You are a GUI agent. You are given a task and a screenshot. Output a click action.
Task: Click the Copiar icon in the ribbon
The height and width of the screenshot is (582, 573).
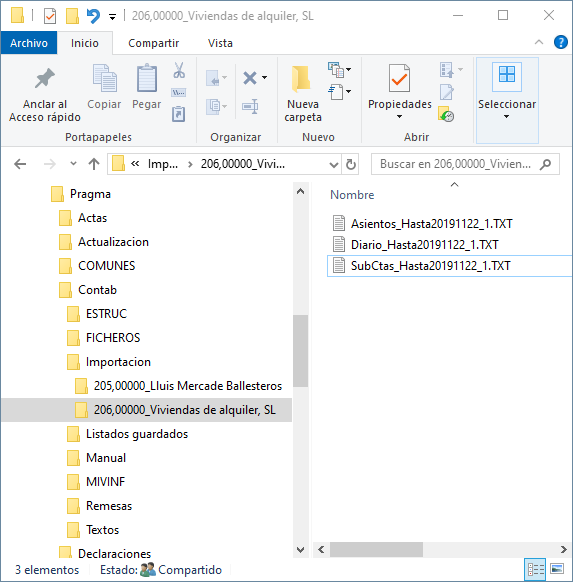point(104,78)
